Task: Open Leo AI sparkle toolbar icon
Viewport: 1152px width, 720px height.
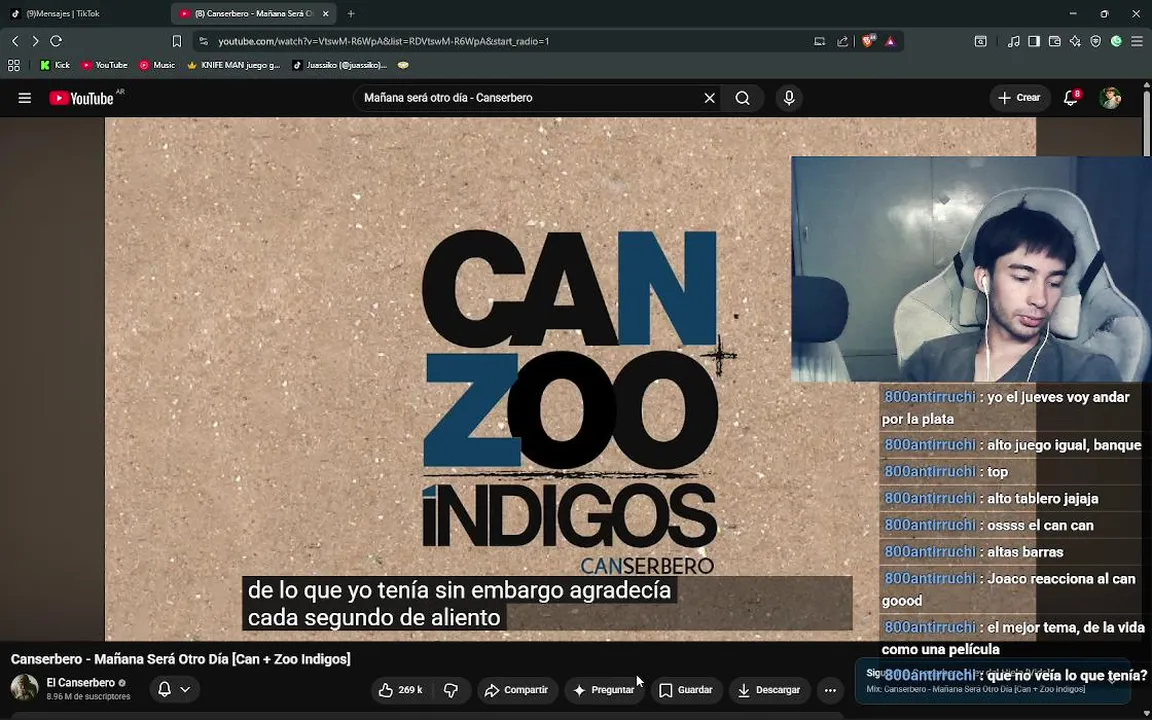Action: pos(1075,41)
